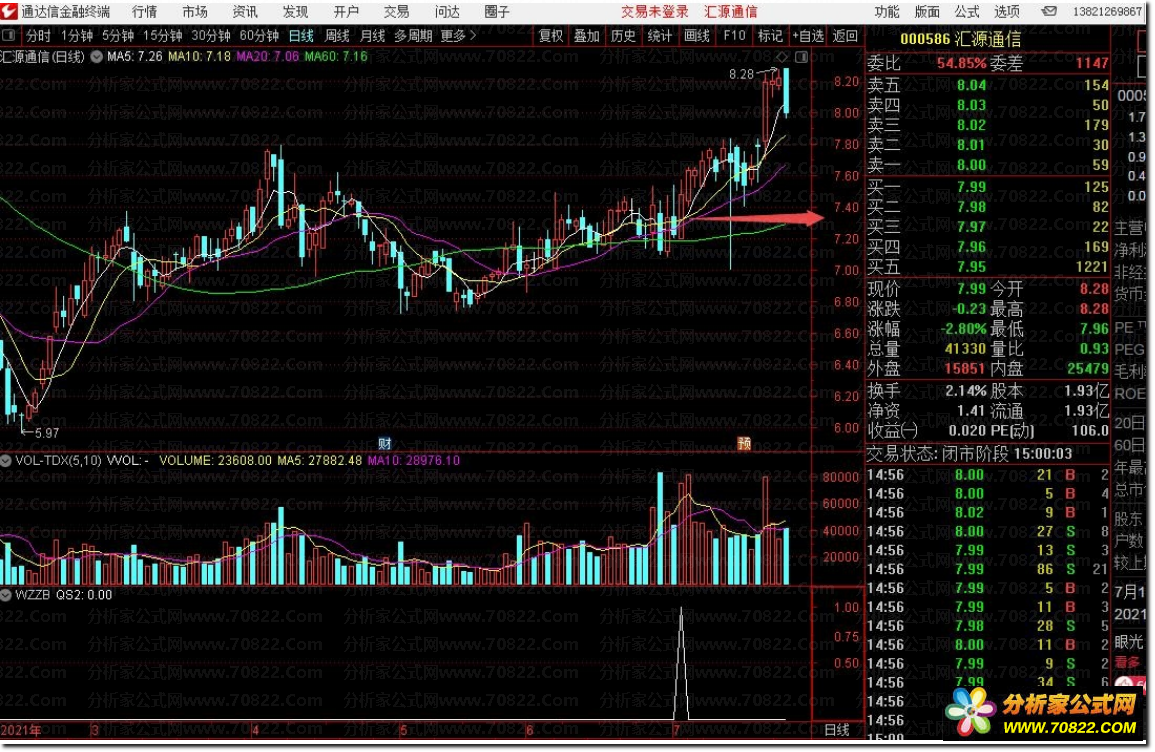1155x752 pixels.
Task: Click the 日线 label at chart bottom
Action: point(836,730)
